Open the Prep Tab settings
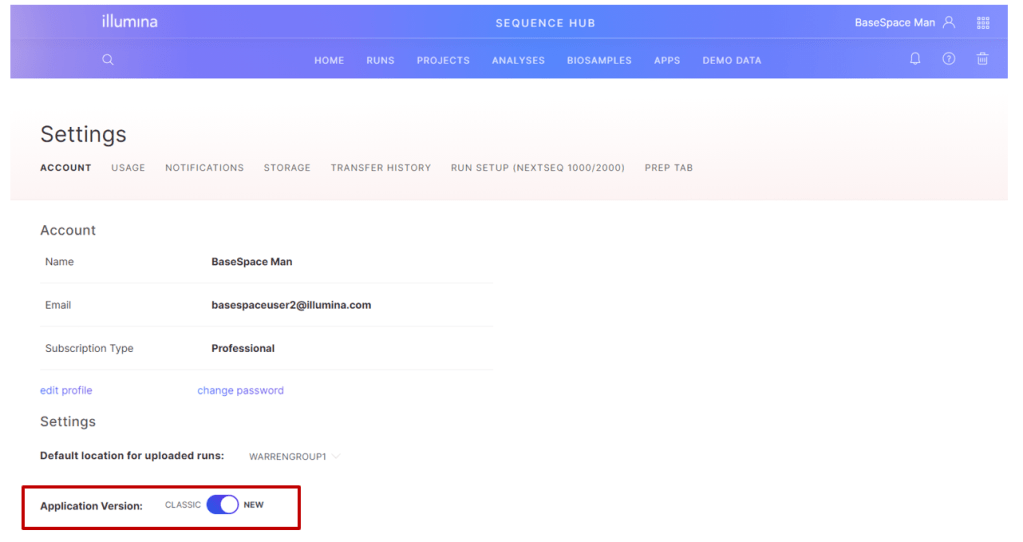This screenshot has width=1023, height=542. [669, 168]
